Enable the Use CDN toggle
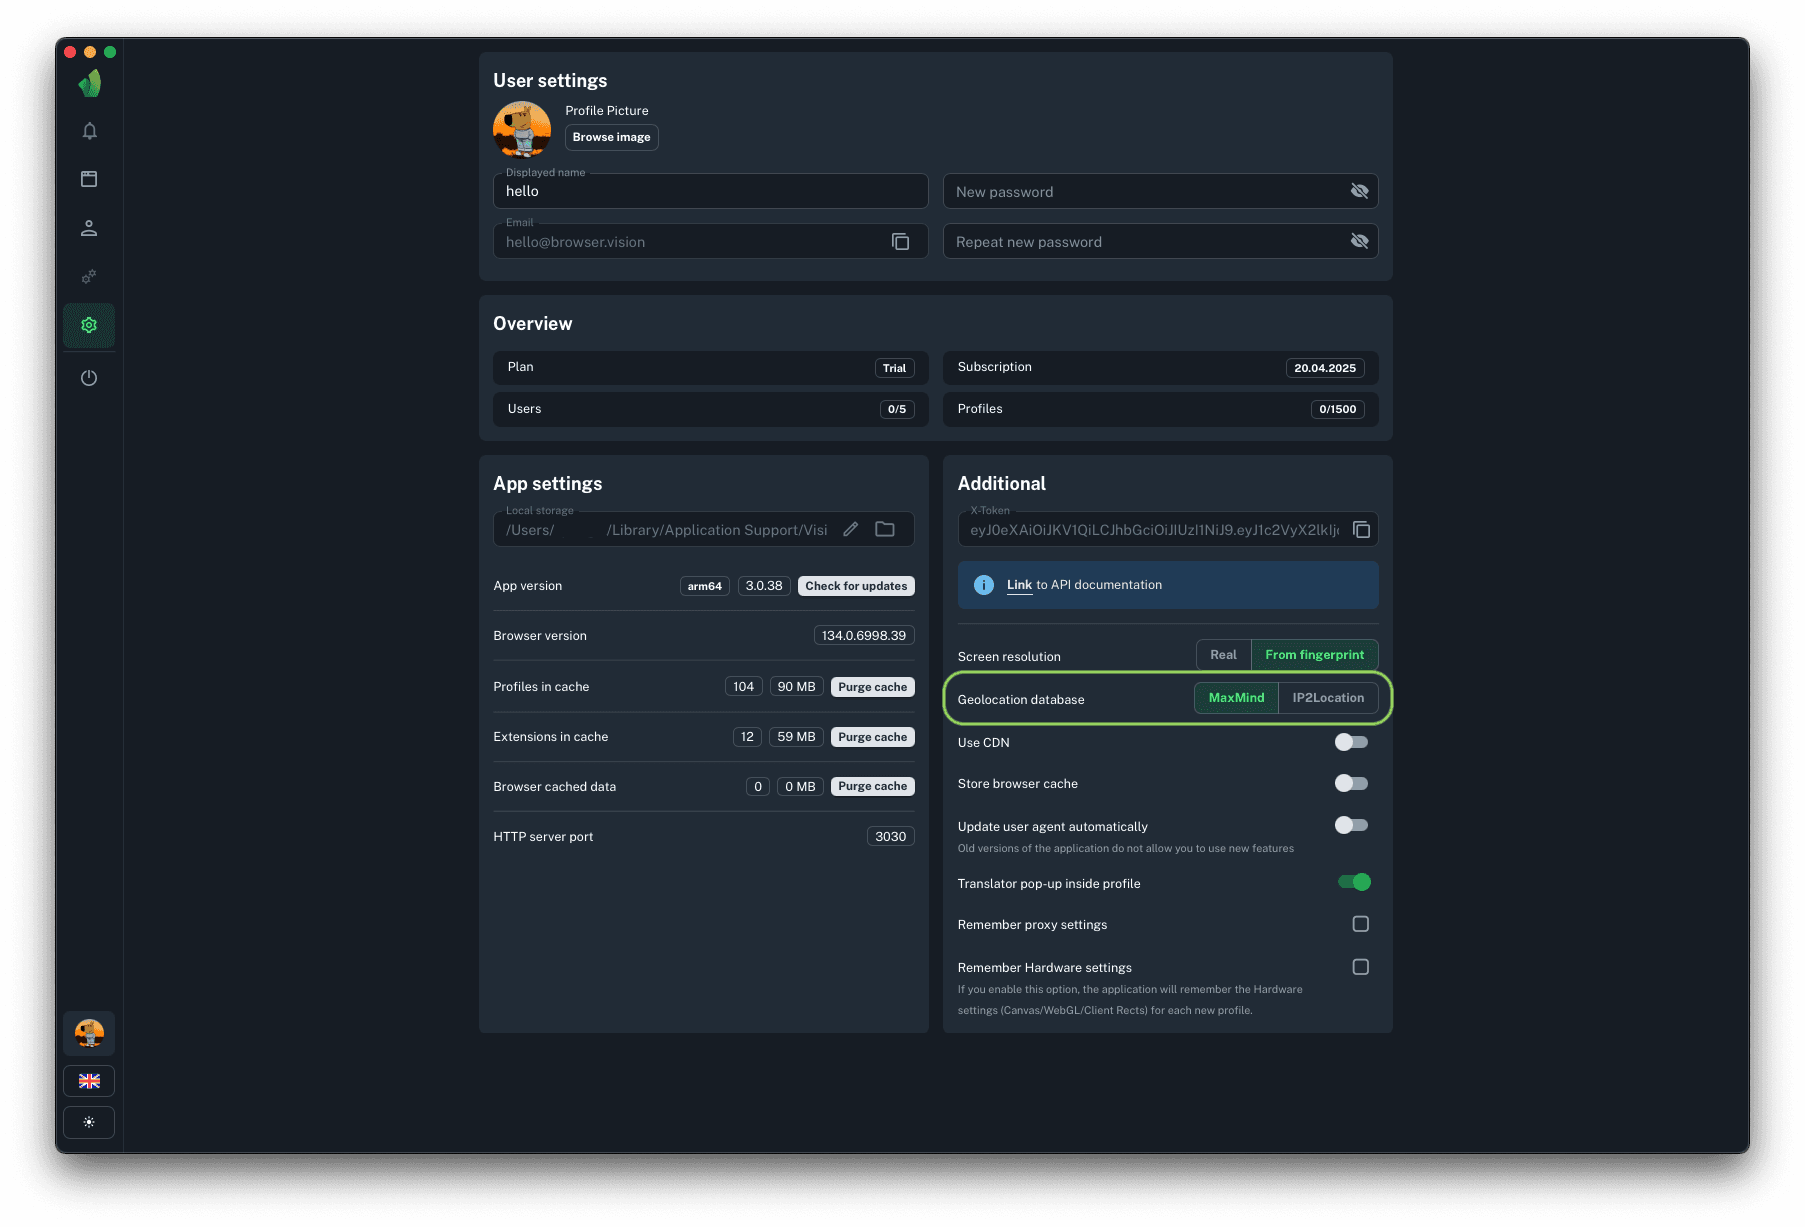Screen dimensions: 1805x1227 1351,742
